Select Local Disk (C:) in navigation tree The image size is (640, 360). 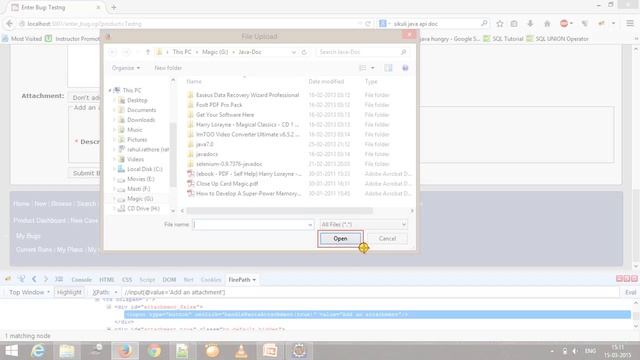[x=144, y=169]
